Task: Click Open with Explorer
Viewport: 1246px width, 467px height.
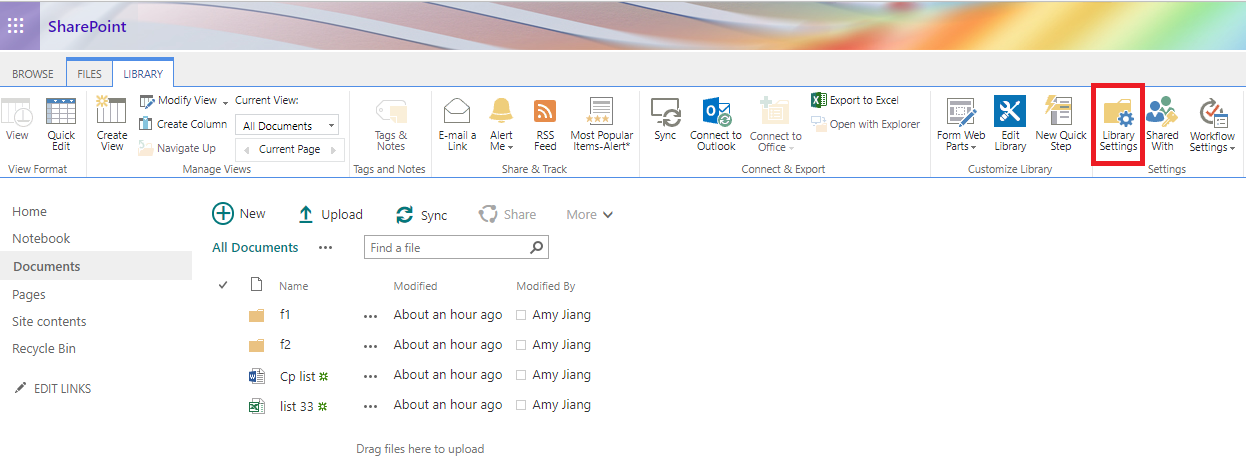Action: 865,124
